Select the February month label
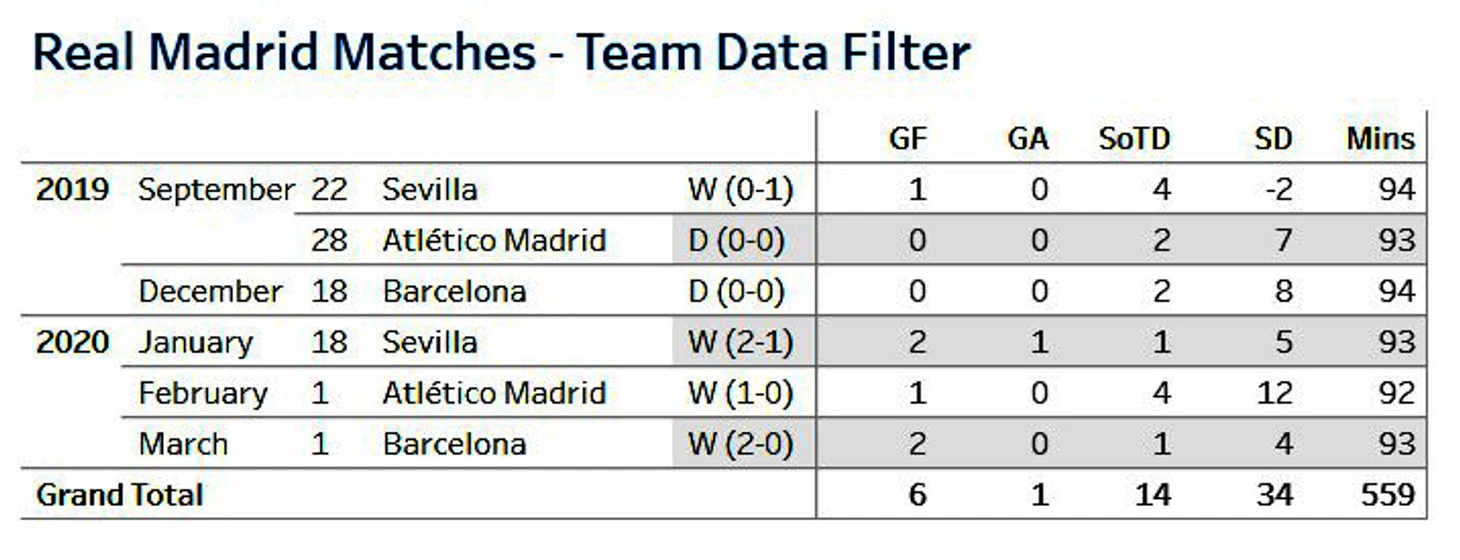 coord(203,393)
